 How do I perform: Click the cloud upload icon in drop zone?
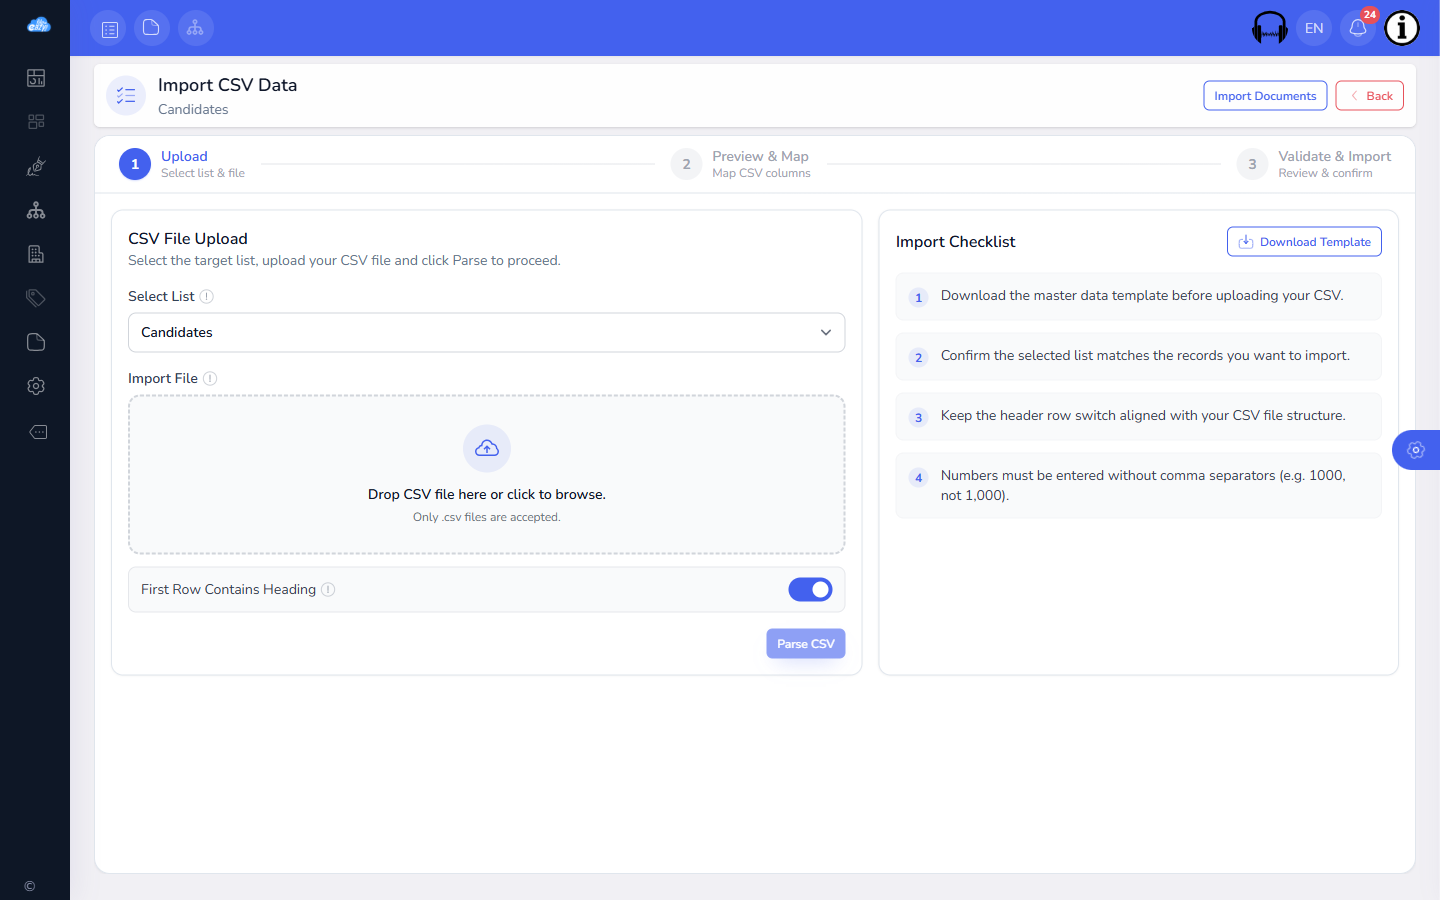(x=487, y=448)
